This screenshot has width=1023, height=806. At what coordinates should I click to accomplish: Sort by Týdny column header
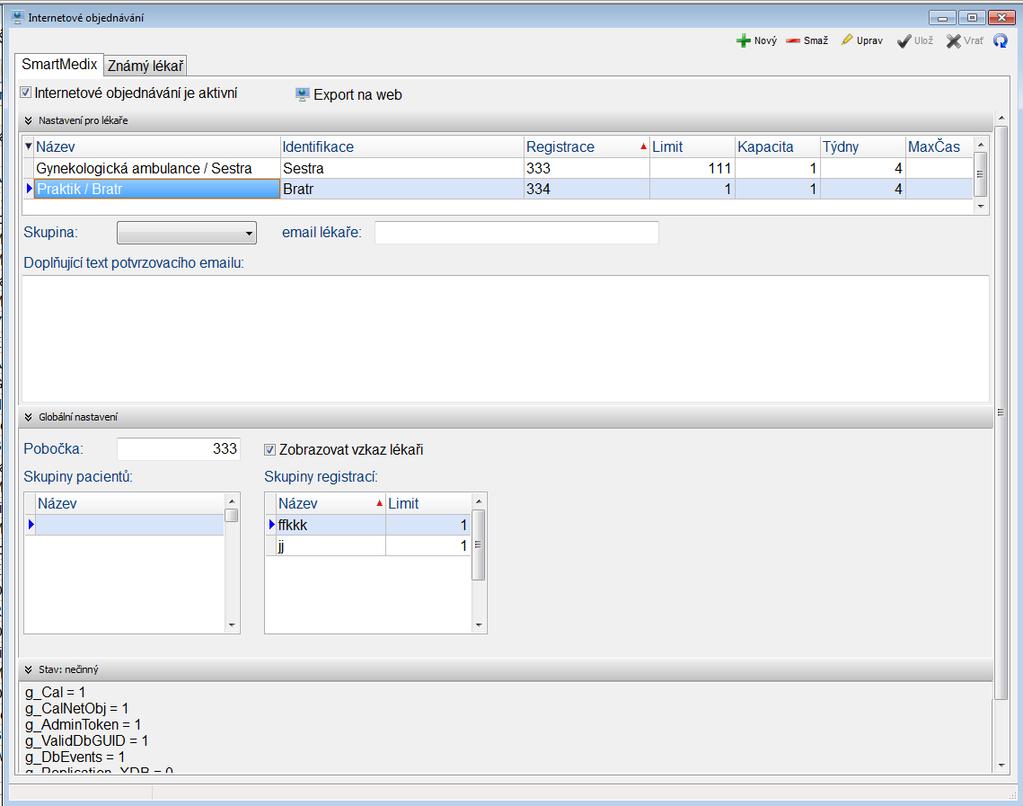point(863,147)
